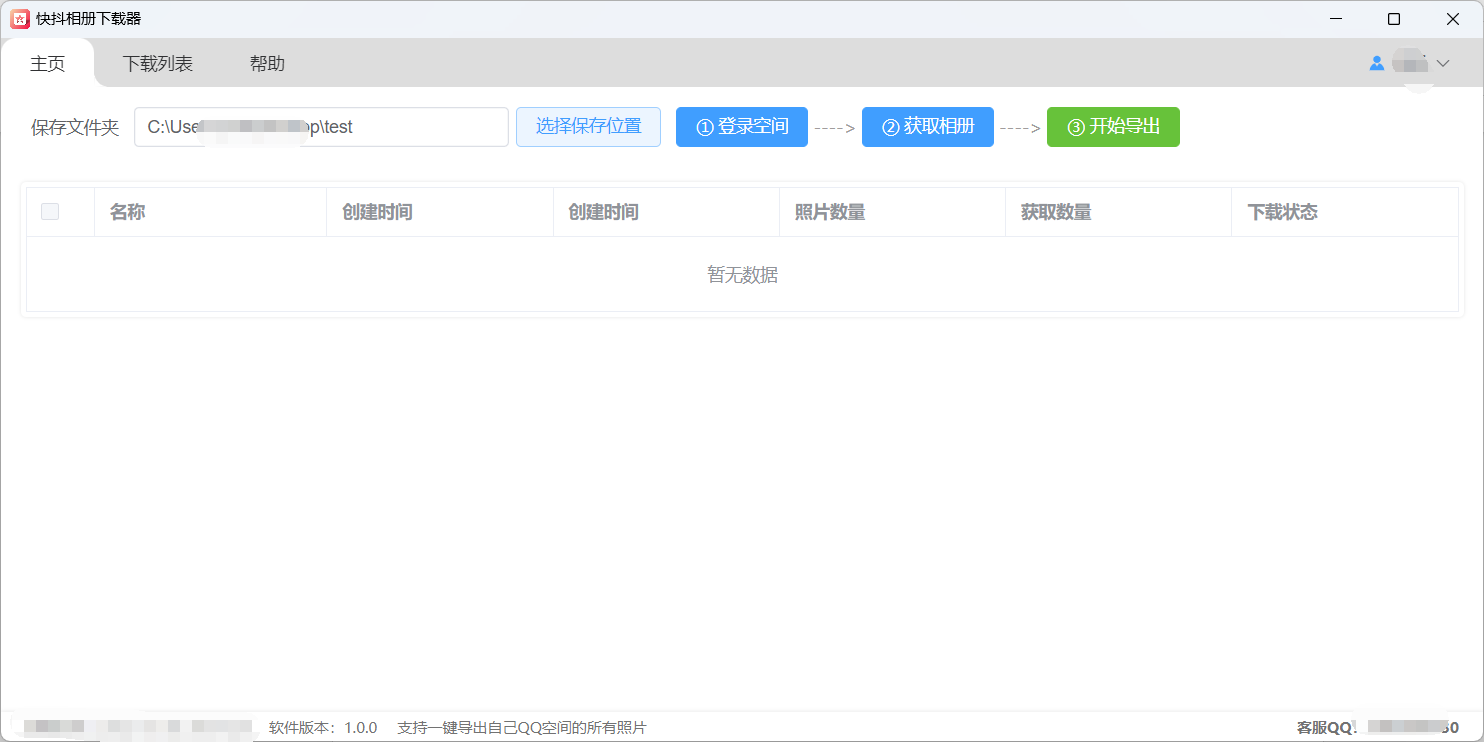This screenshot has width=1484, height=742.
Task: Open the 下载列表 tab
Action: click(158, 63)
